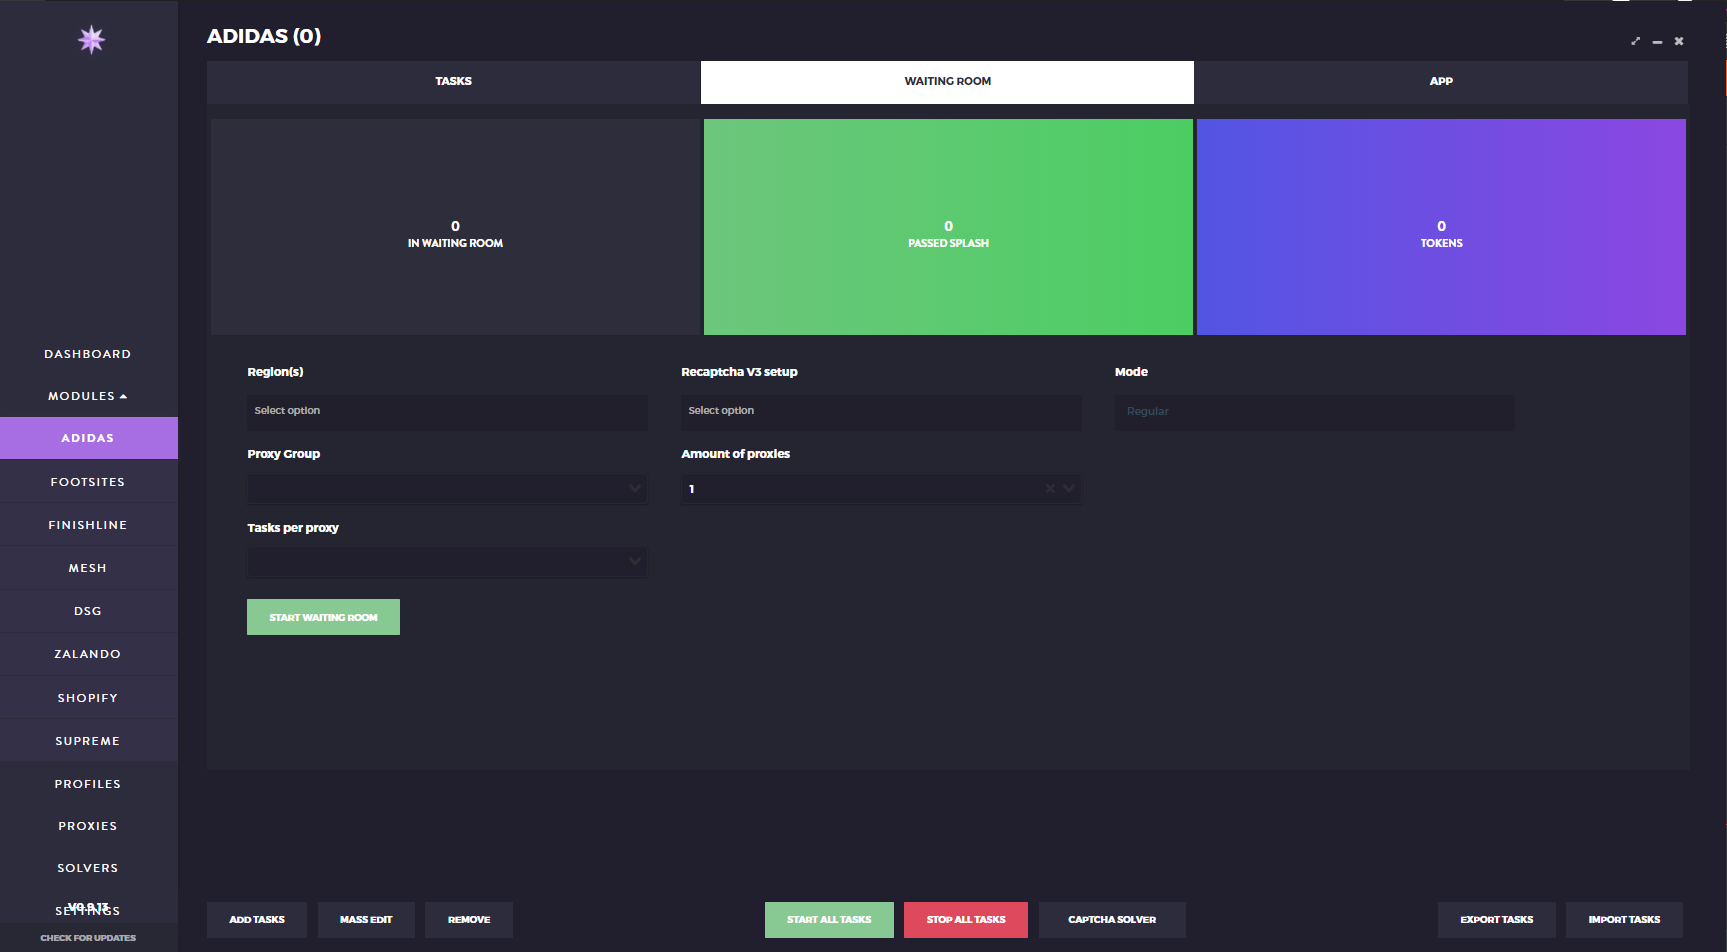Screen dimensions: 1727x952
Task: Open the Region(s) select option field
Action: point(447,411)
